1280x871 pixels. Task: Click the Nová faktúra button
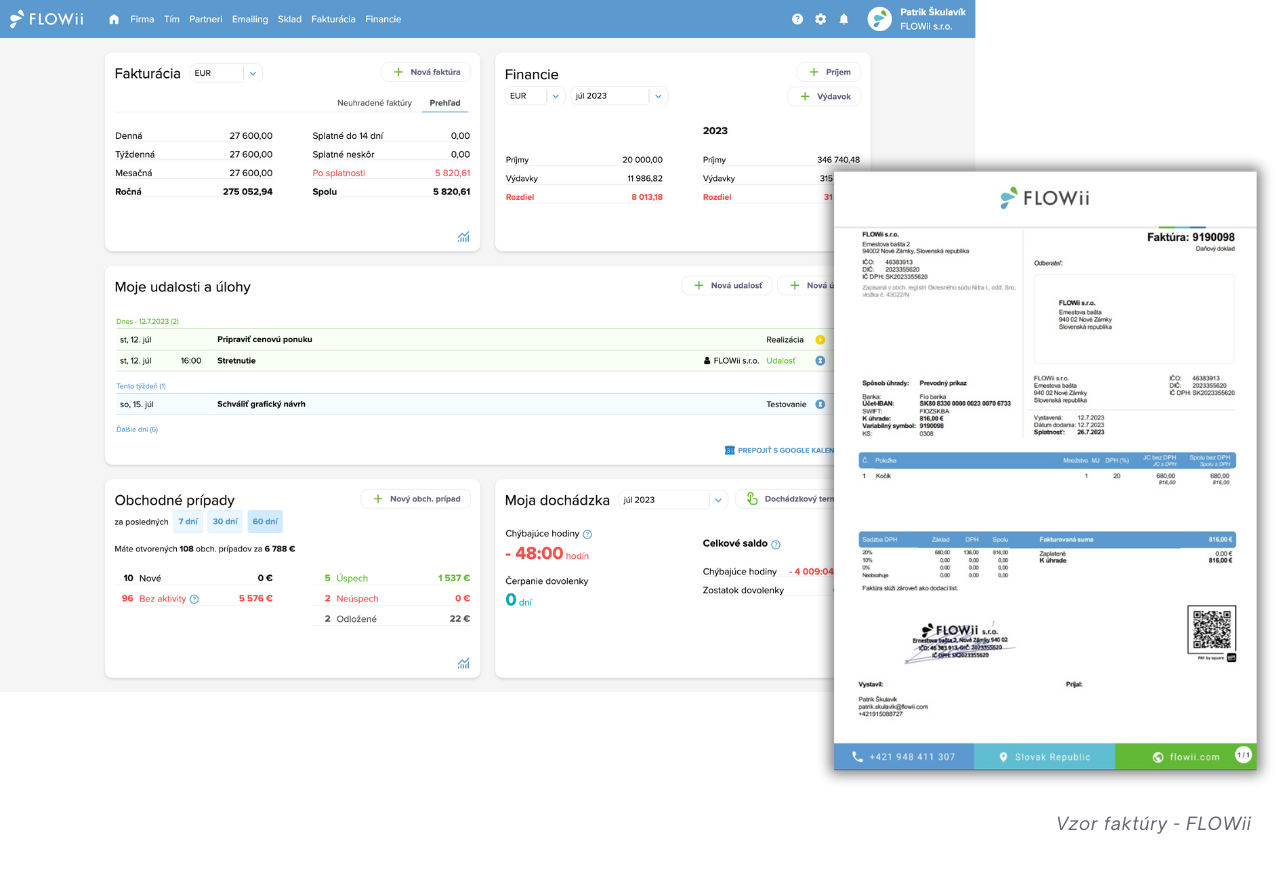point(426,72)
